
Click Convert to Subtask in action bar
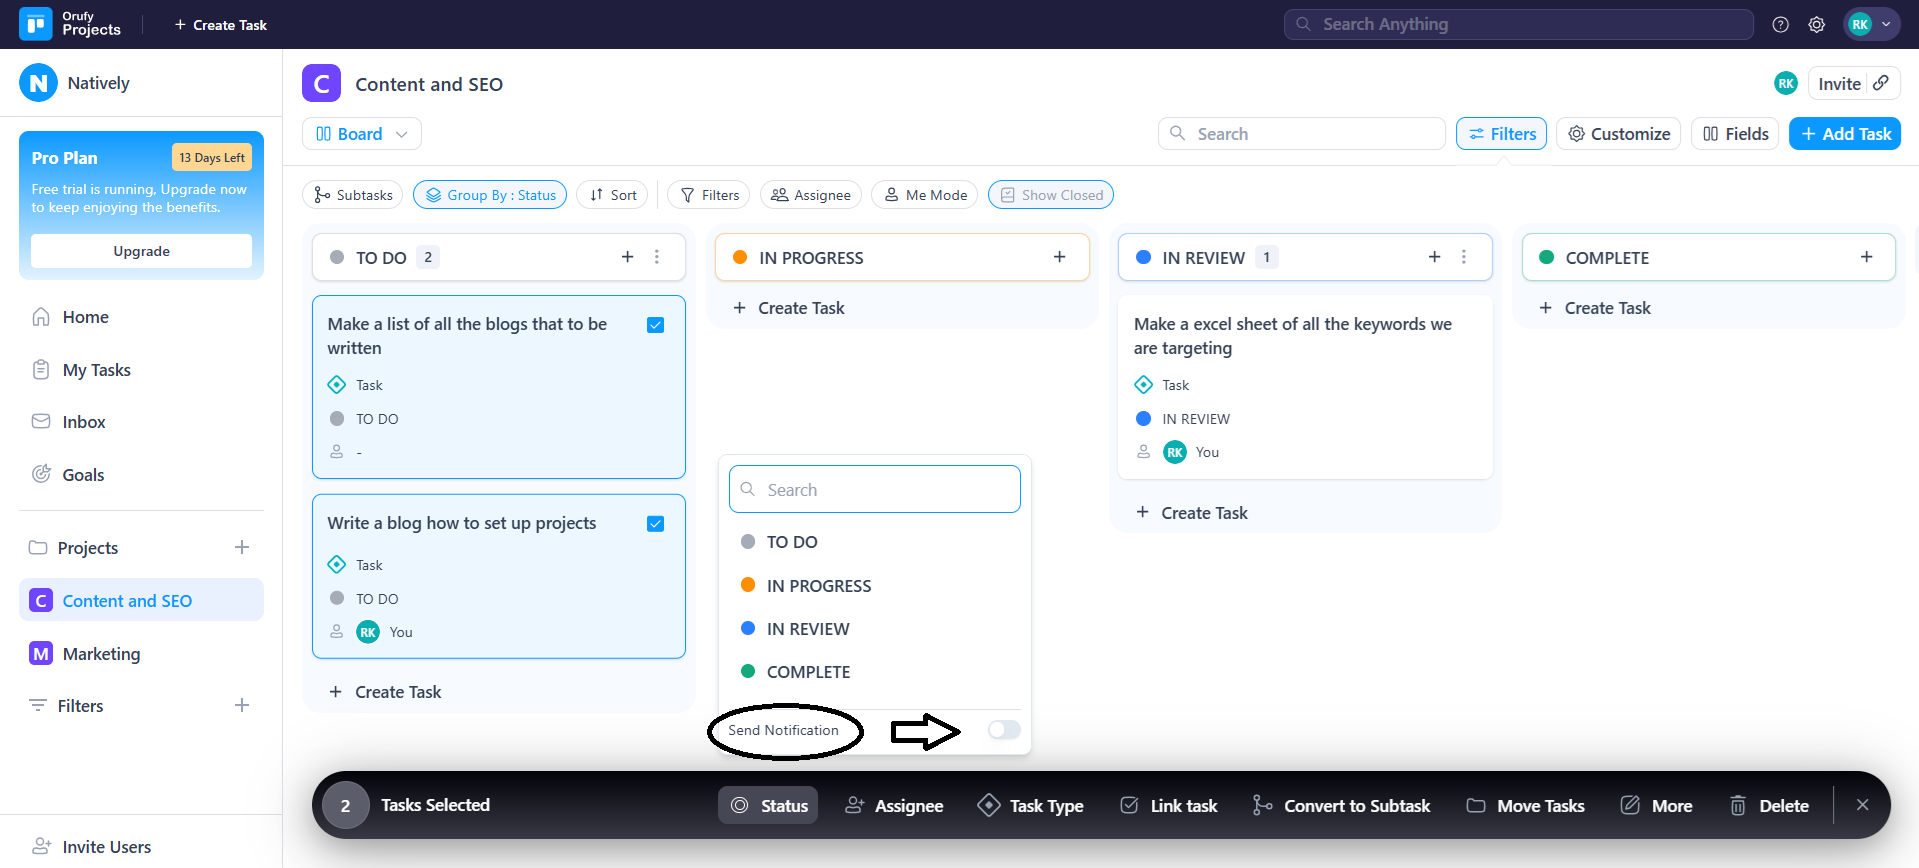tap(1341, 806)
